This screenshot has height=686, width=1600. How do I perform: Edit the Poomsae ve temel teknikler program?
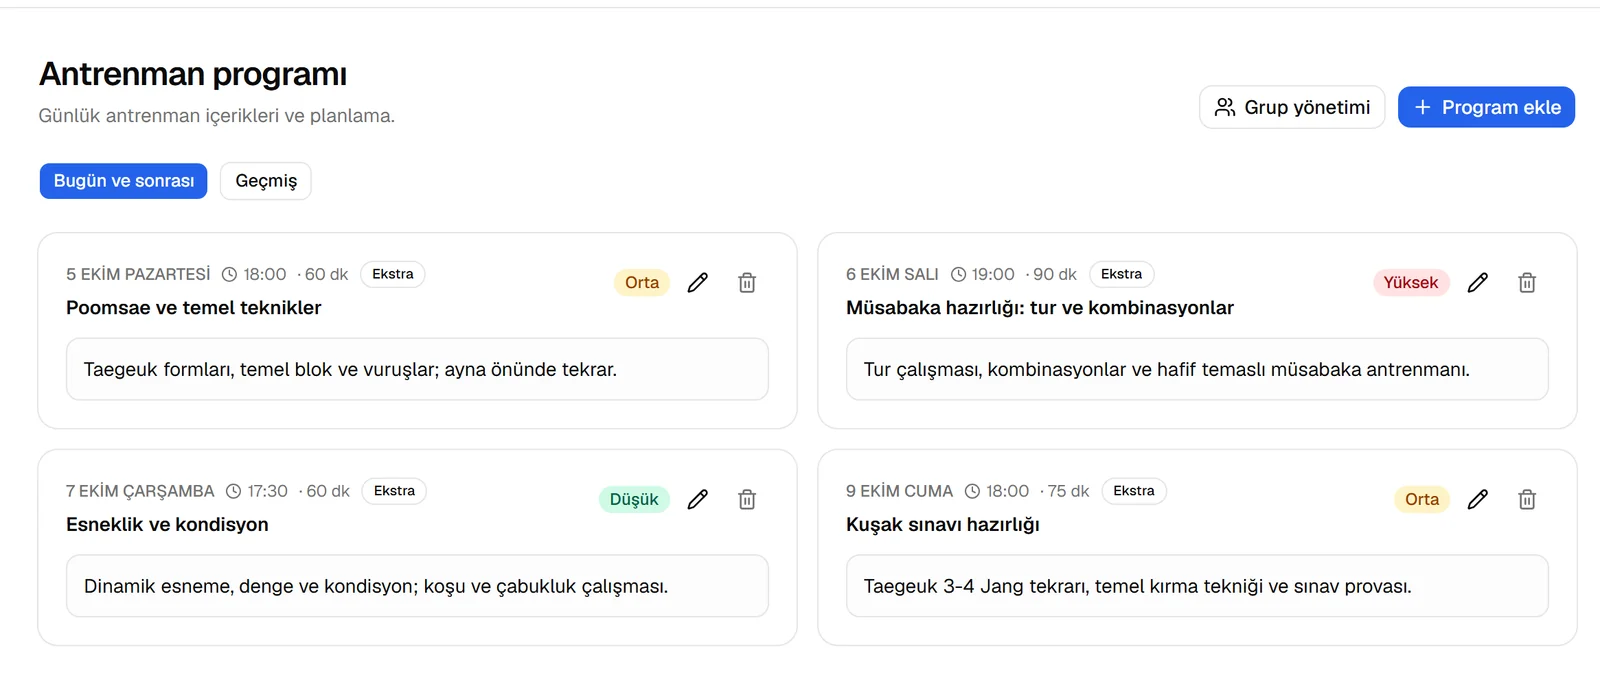698,283
